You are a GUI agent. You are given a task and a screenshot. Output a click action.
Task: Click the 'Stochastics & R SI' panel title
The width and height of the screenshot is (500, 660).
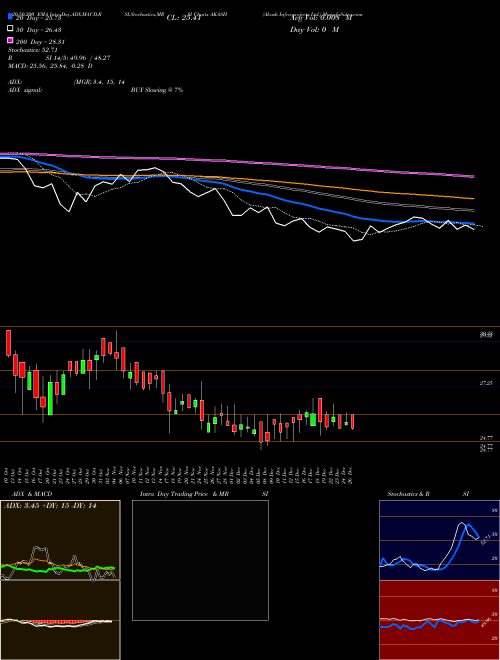click(428, 494)
